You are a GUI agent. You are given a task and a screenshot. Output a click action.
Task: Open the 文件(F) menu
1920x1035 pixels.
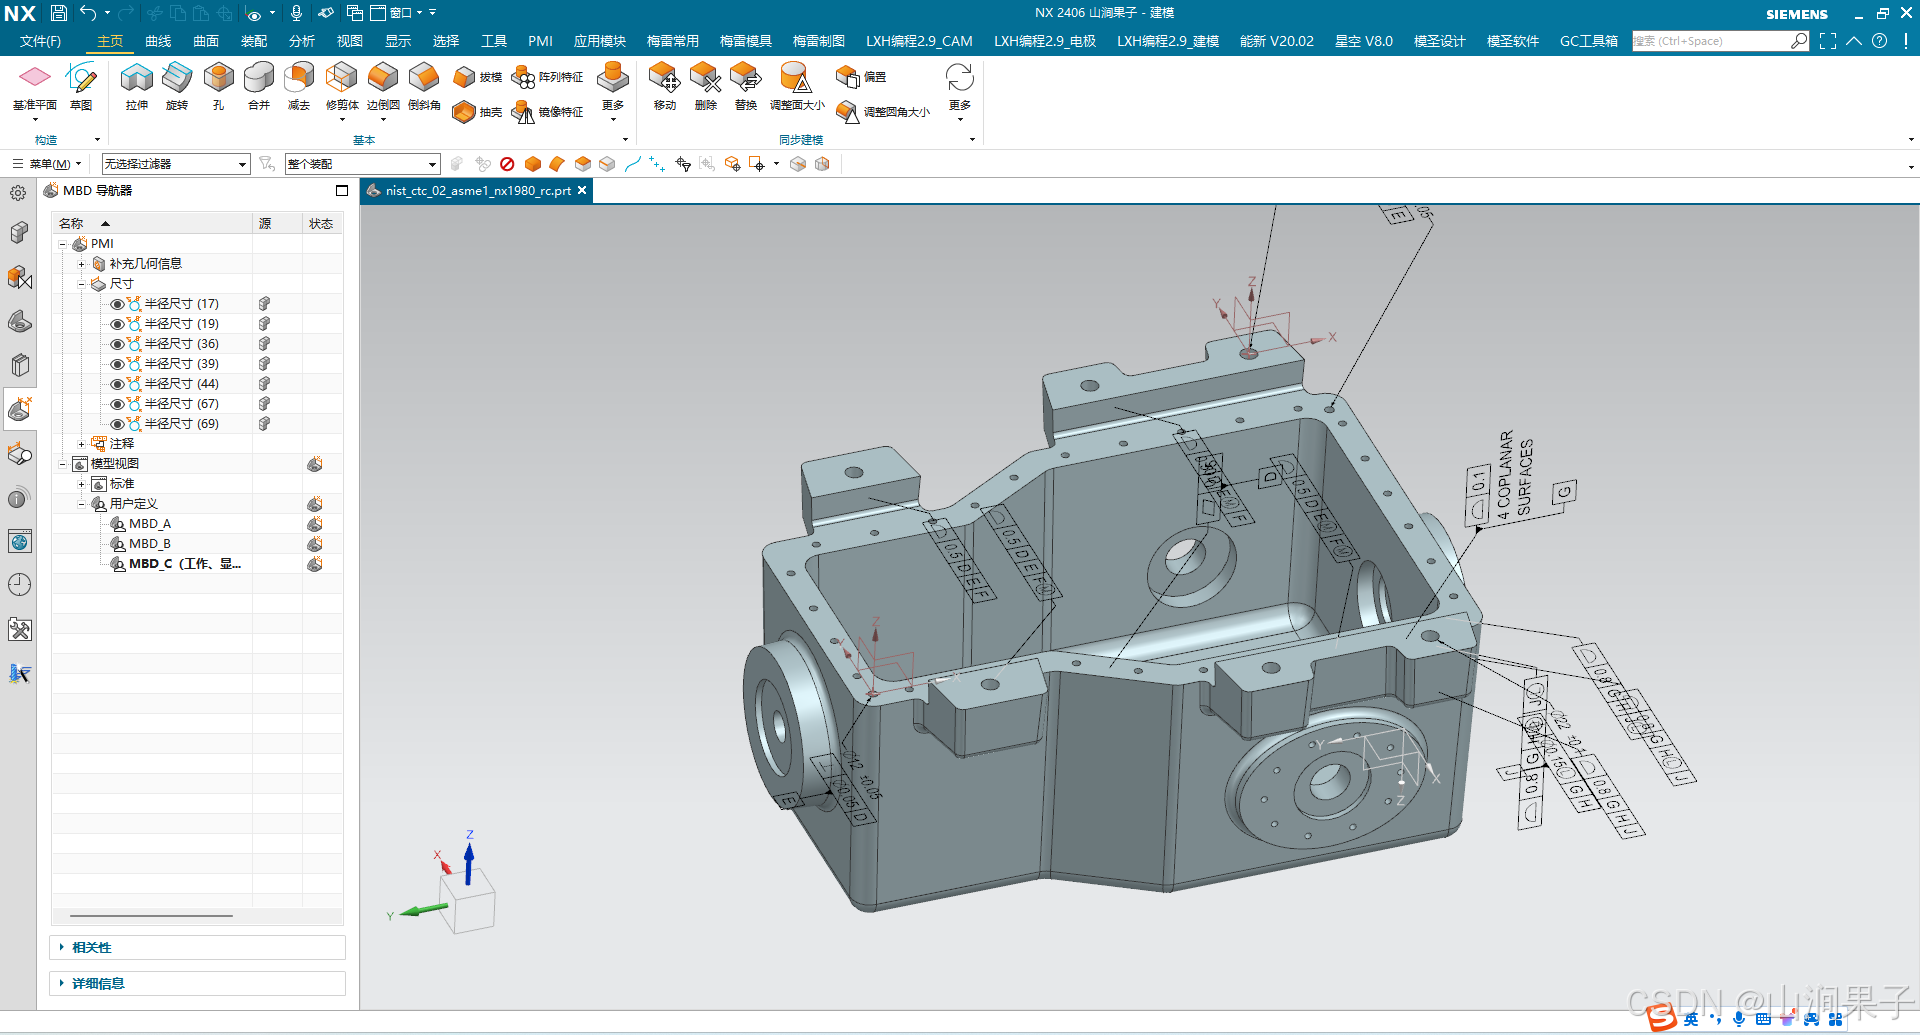tap(40, 41)
